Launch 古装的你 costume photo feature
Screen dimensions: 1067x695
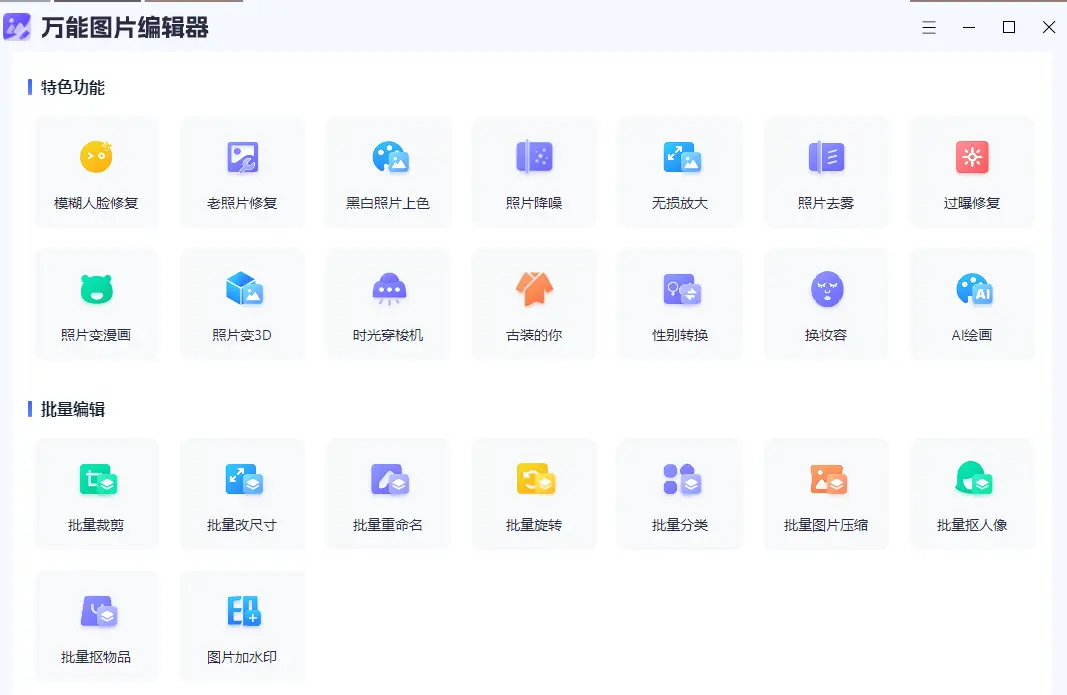[534, 303]
